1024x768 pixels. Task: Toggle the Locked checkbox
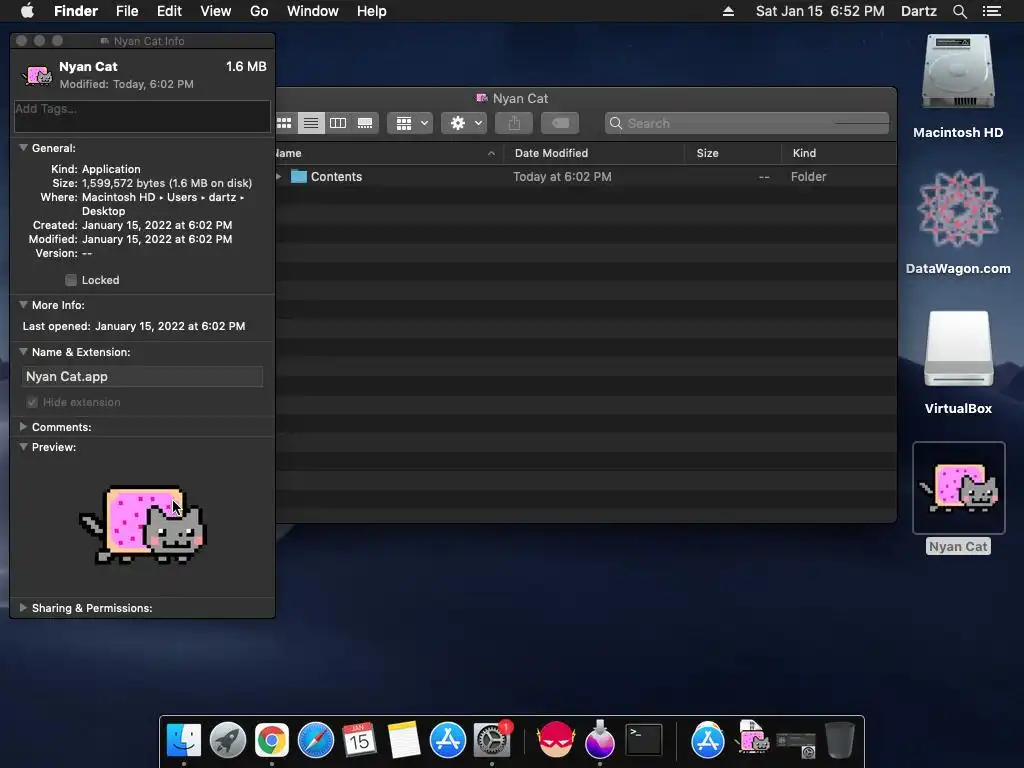tap(71, 280)
